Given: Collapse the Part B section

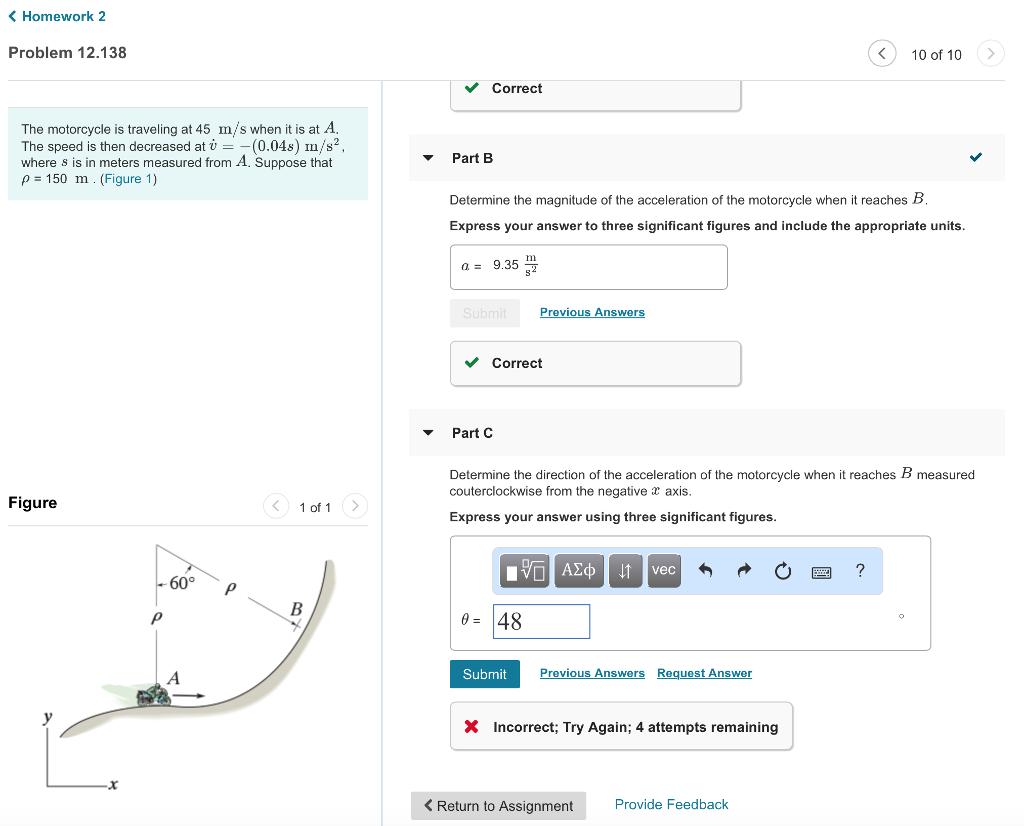Looking at the screenshot, I should pyautogui.click(x=428, y=157).
